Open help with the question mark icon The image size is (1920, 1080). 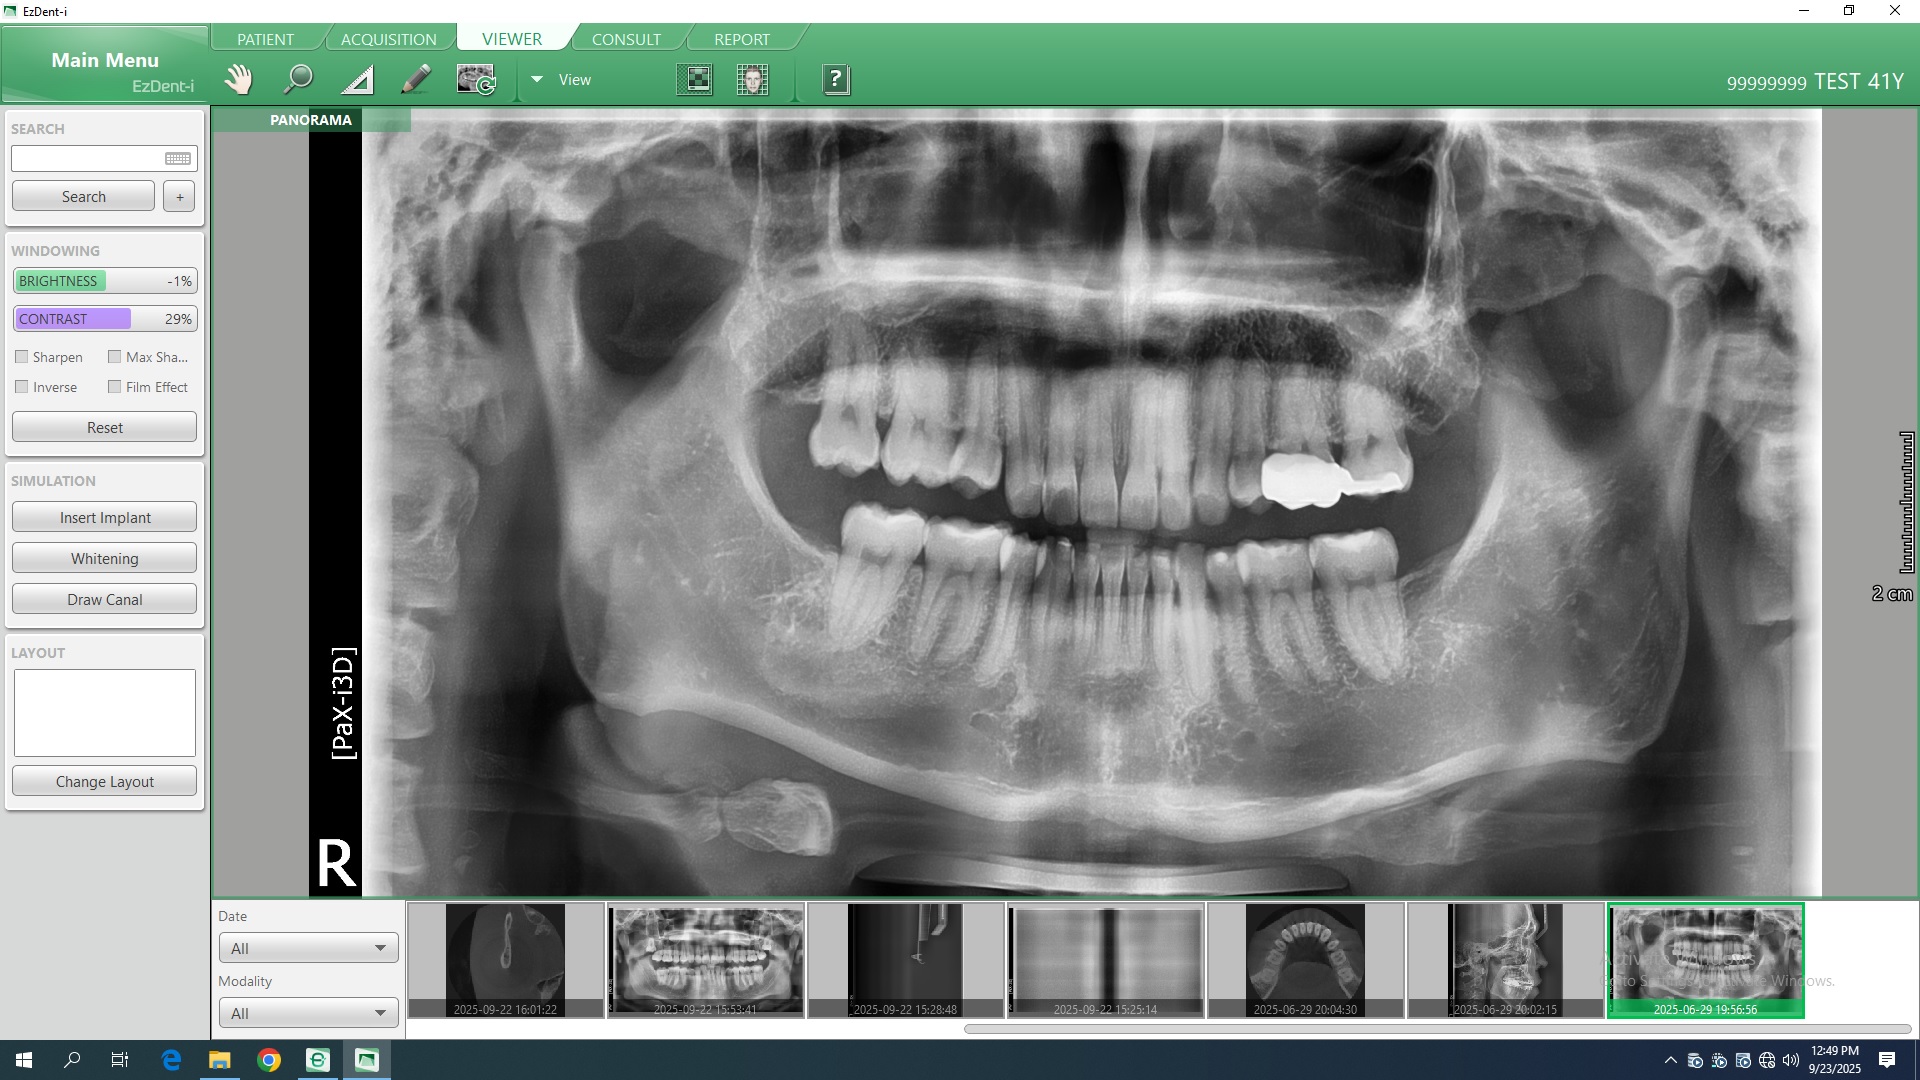pyautogui.click(x=836, y=79)
